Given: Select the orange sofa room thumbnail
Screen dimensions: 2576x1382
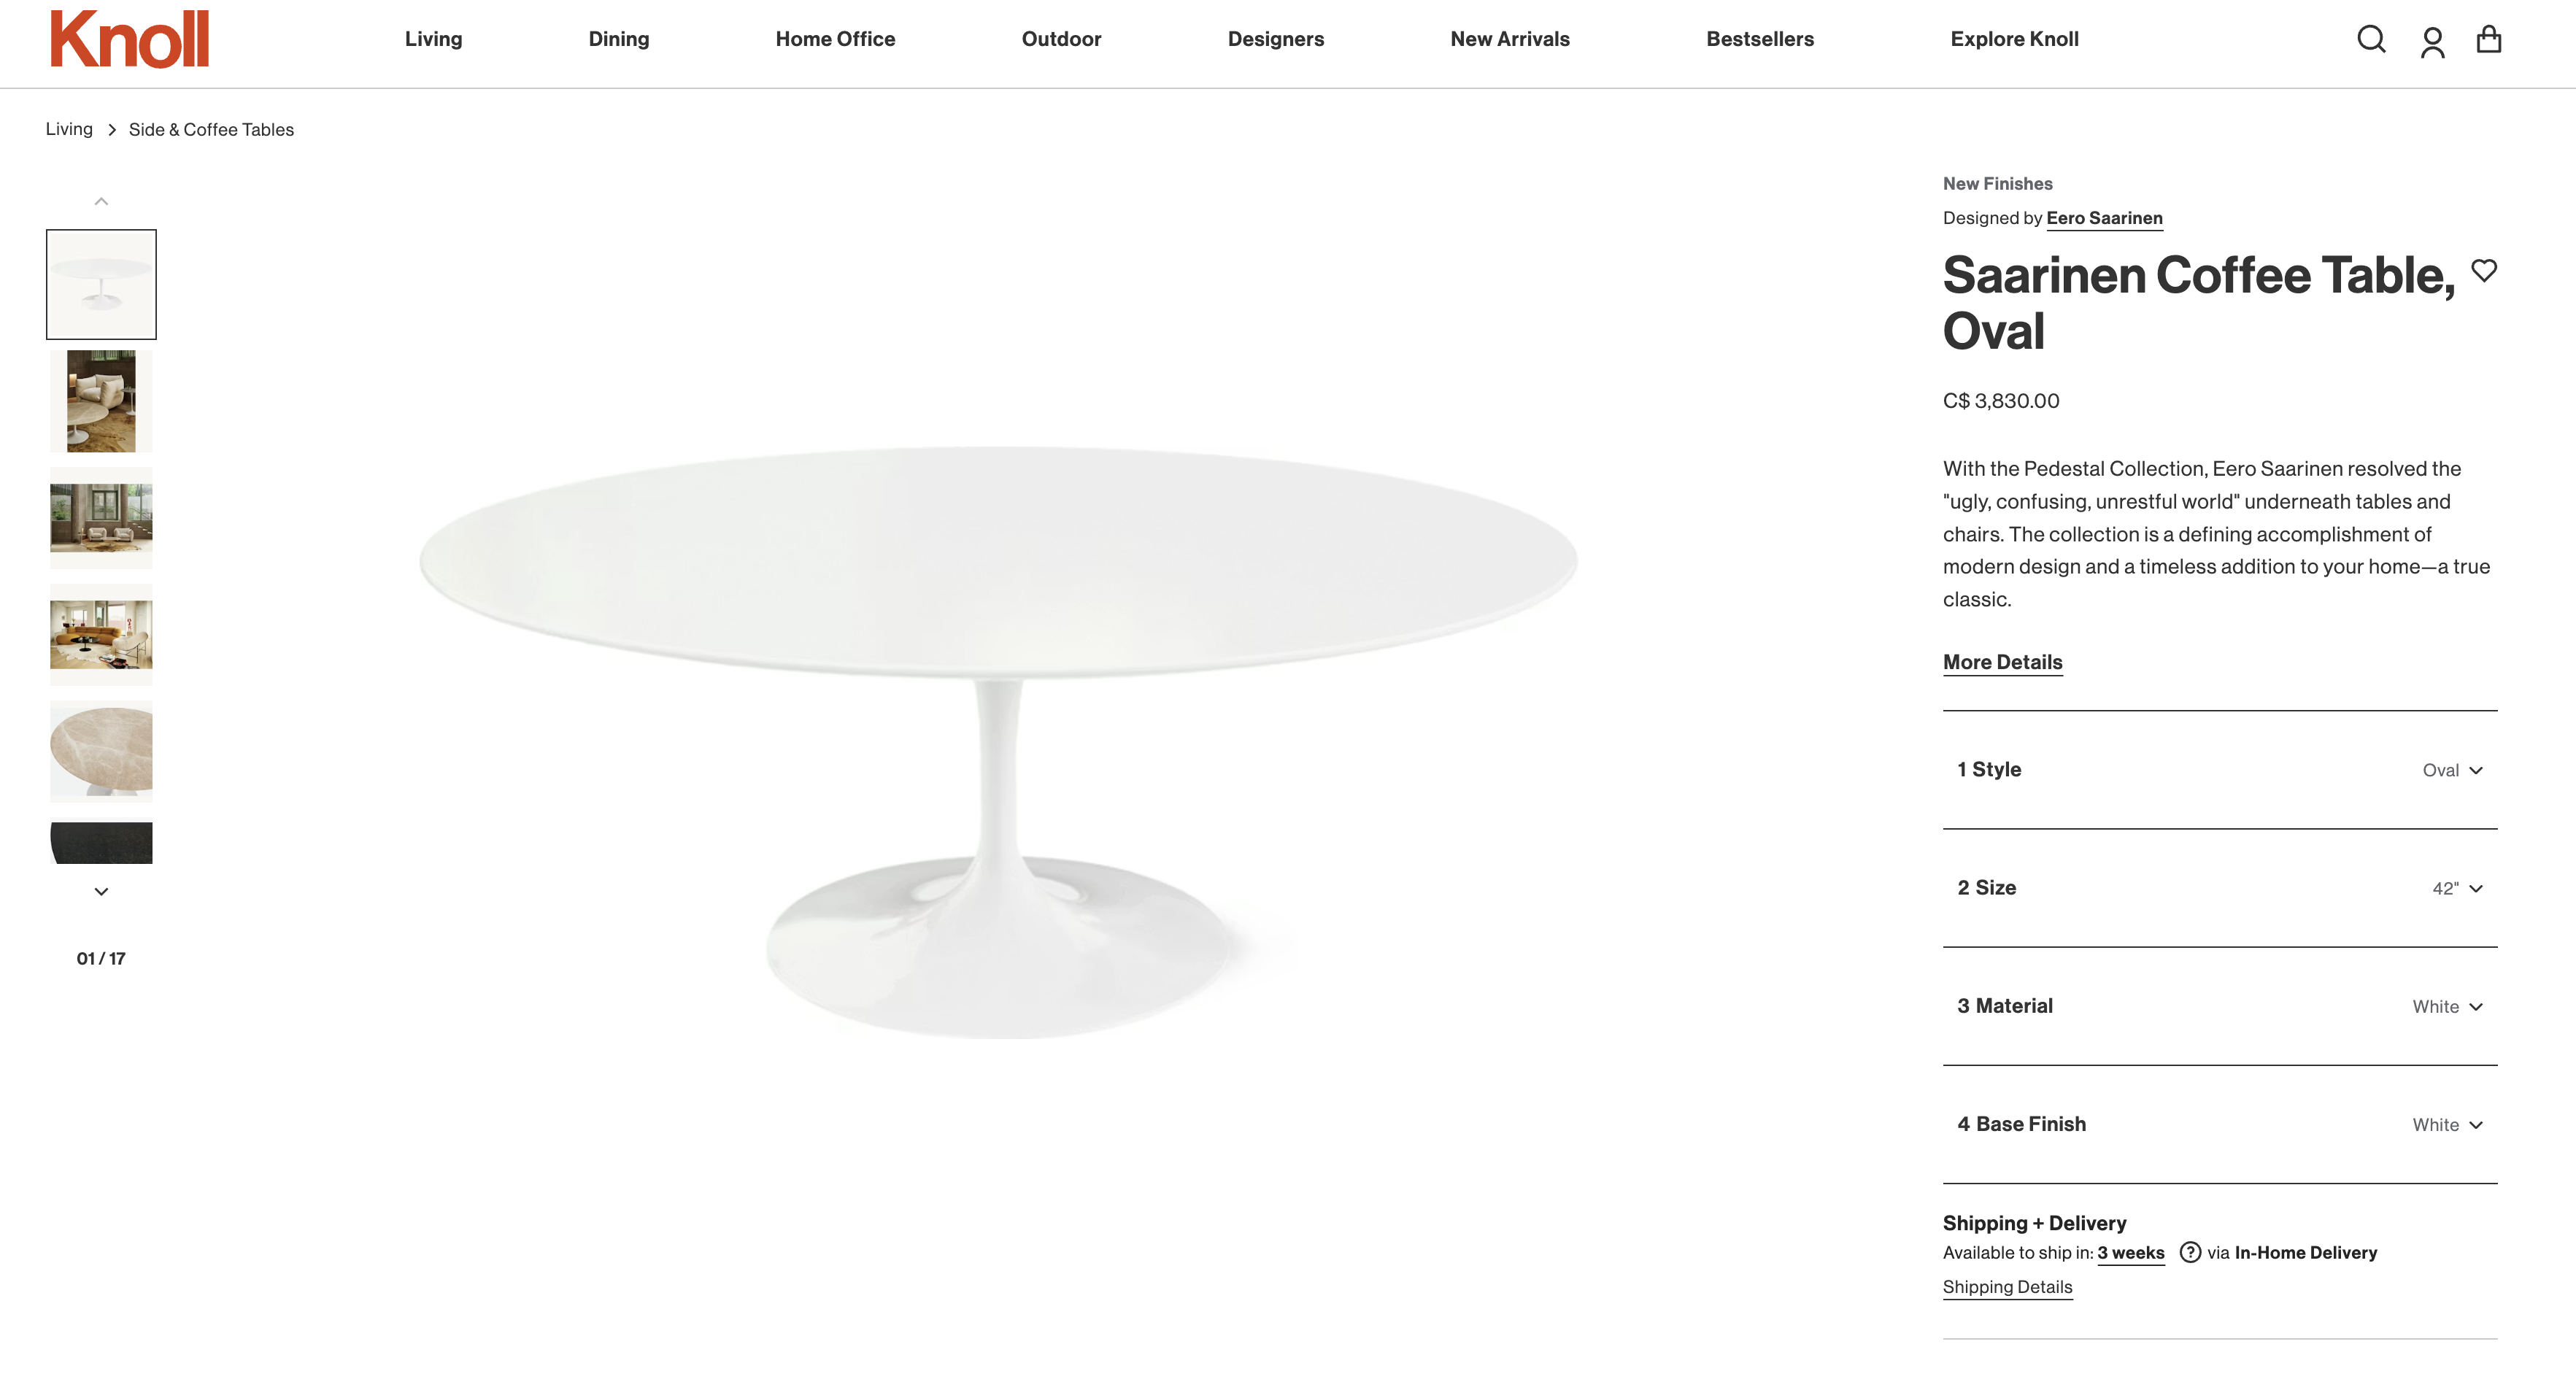Looking at the screenshot, I should pyautogui.click(x=101, y=634).
